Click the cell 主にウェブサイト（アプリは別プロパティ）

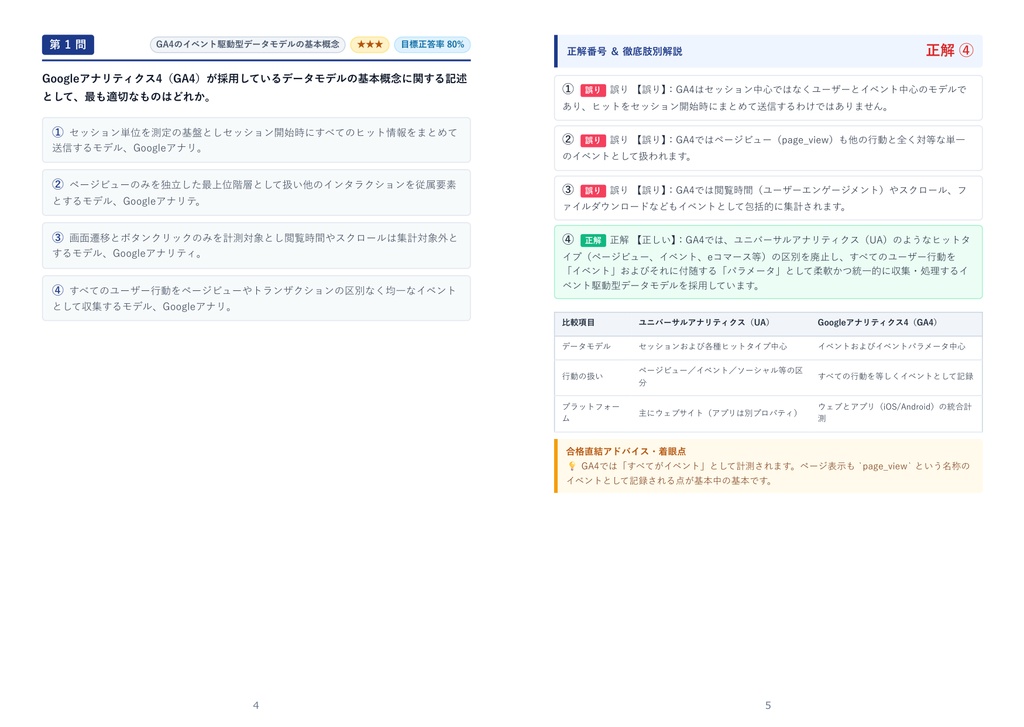tap(718, 413)
